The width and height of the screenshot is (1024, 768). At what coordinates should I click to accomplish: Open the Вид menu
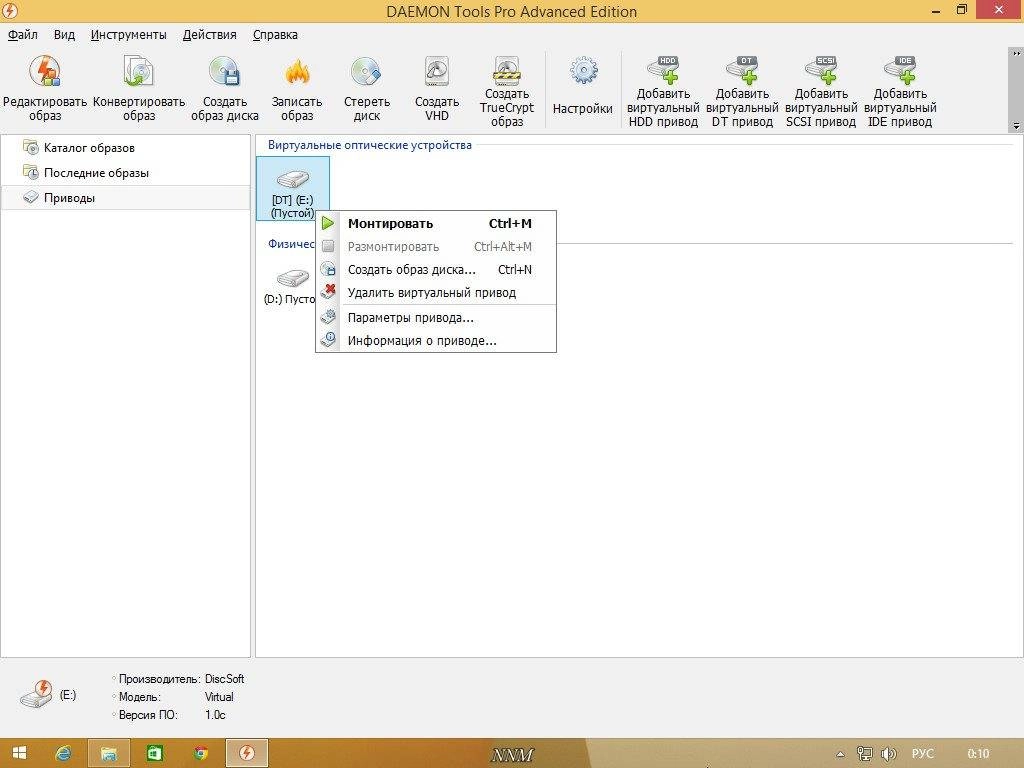[64, 35]
